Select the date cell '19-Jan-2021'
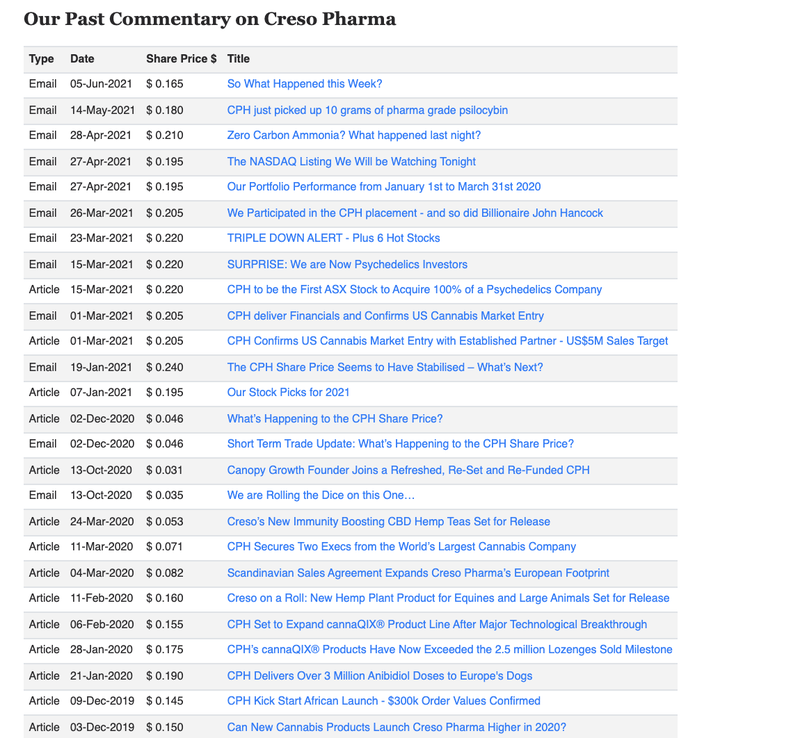This screenshot has height=738, width=800. click(101, 368)
